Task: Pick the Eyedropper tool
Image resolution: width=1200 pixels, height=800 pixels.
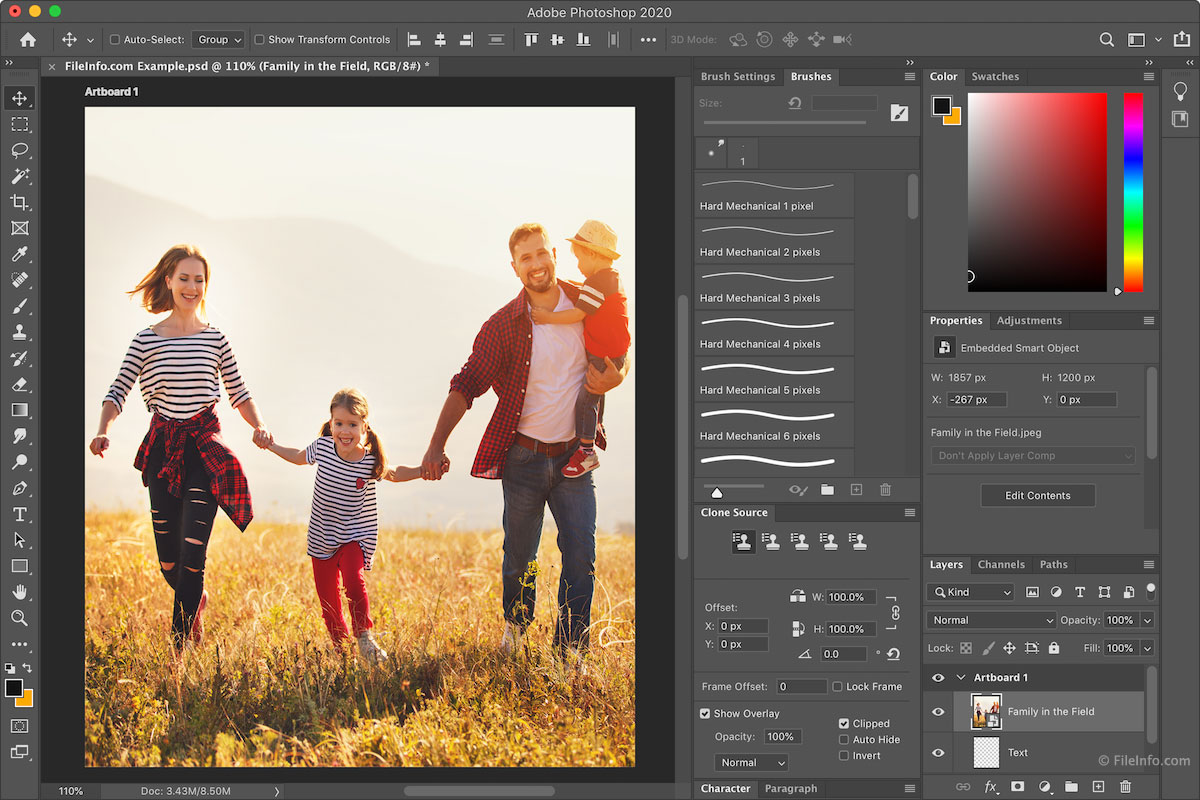Action: tap(20, 253)
